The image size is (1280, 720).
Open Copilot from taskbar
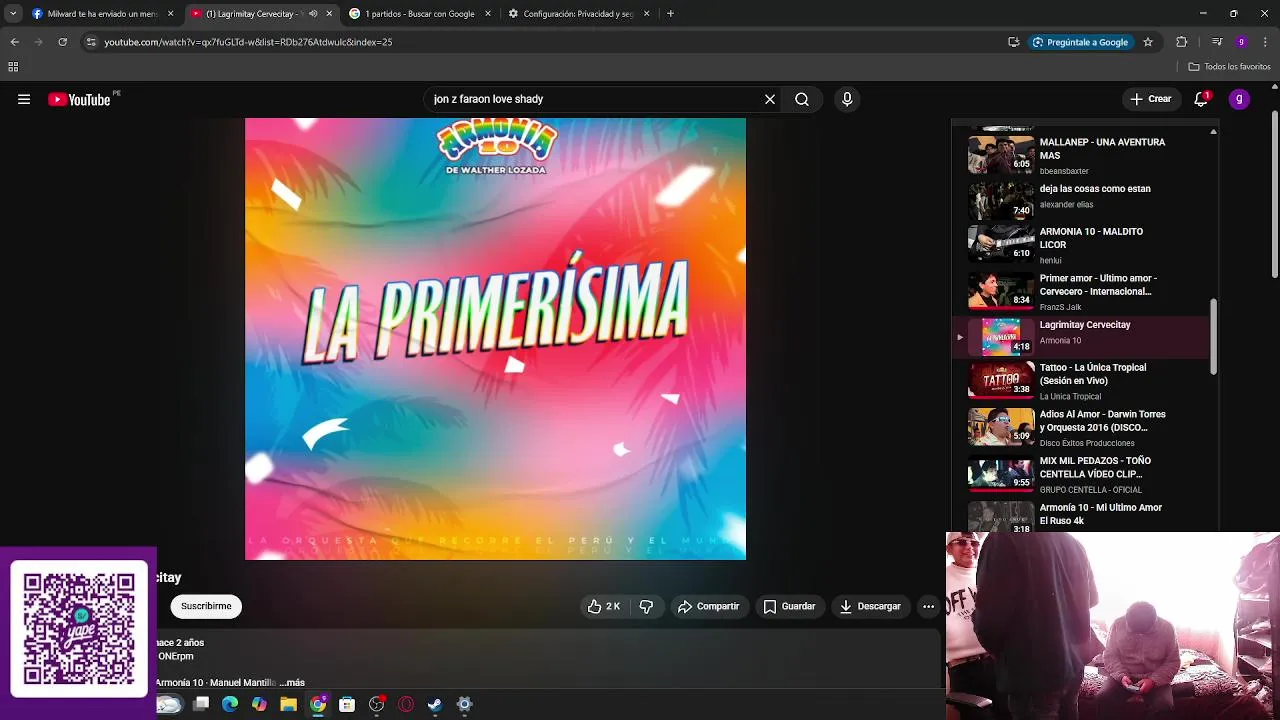(x=259, y=704)
